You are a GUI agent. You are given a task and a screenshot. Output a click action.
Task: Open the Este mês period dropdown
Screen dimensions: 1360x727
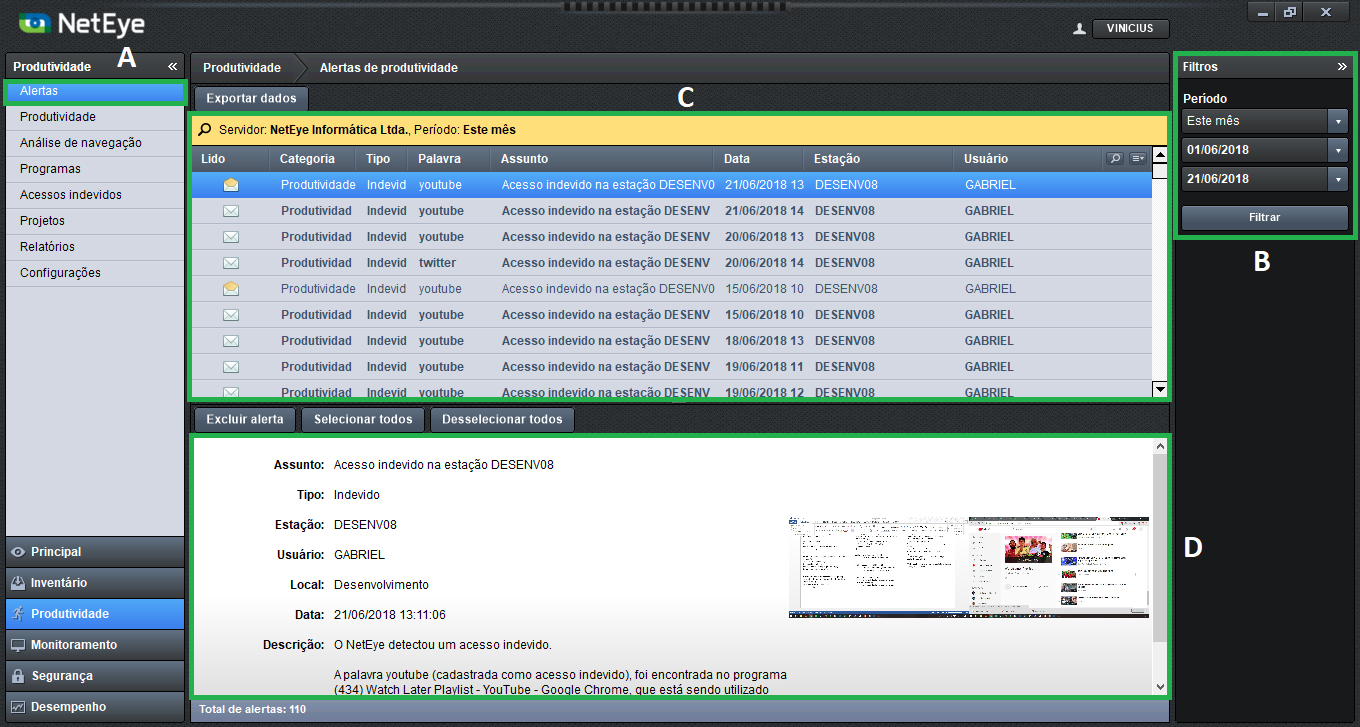[1338, 121]
